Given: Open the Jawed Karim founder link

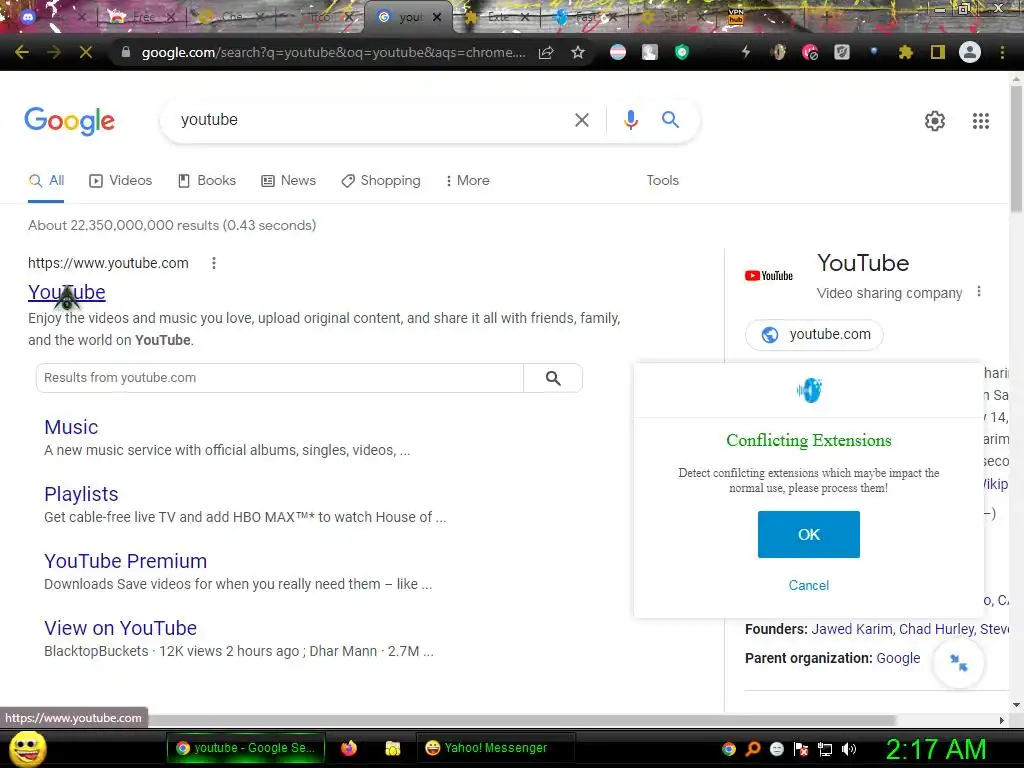Looking at the screenshot, I should pyautogui.click(x=852, y=630).
